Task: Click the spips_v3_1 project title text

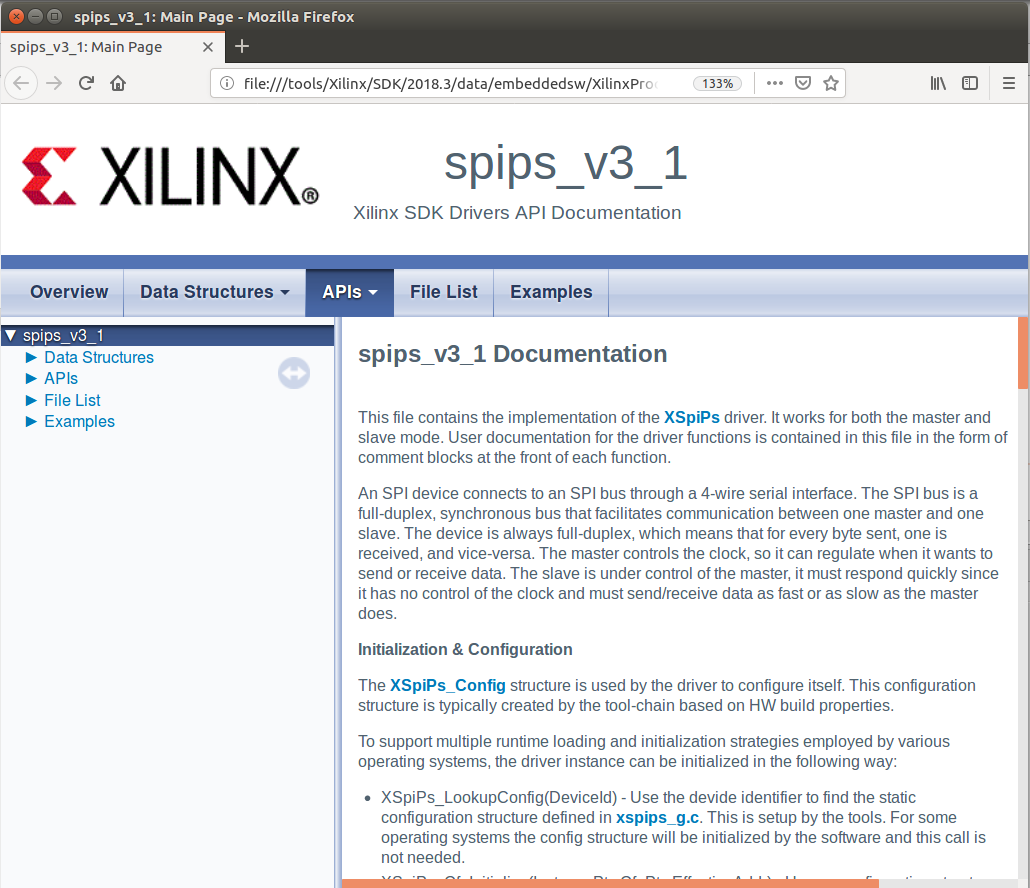Action: click(x=566, y=164)
